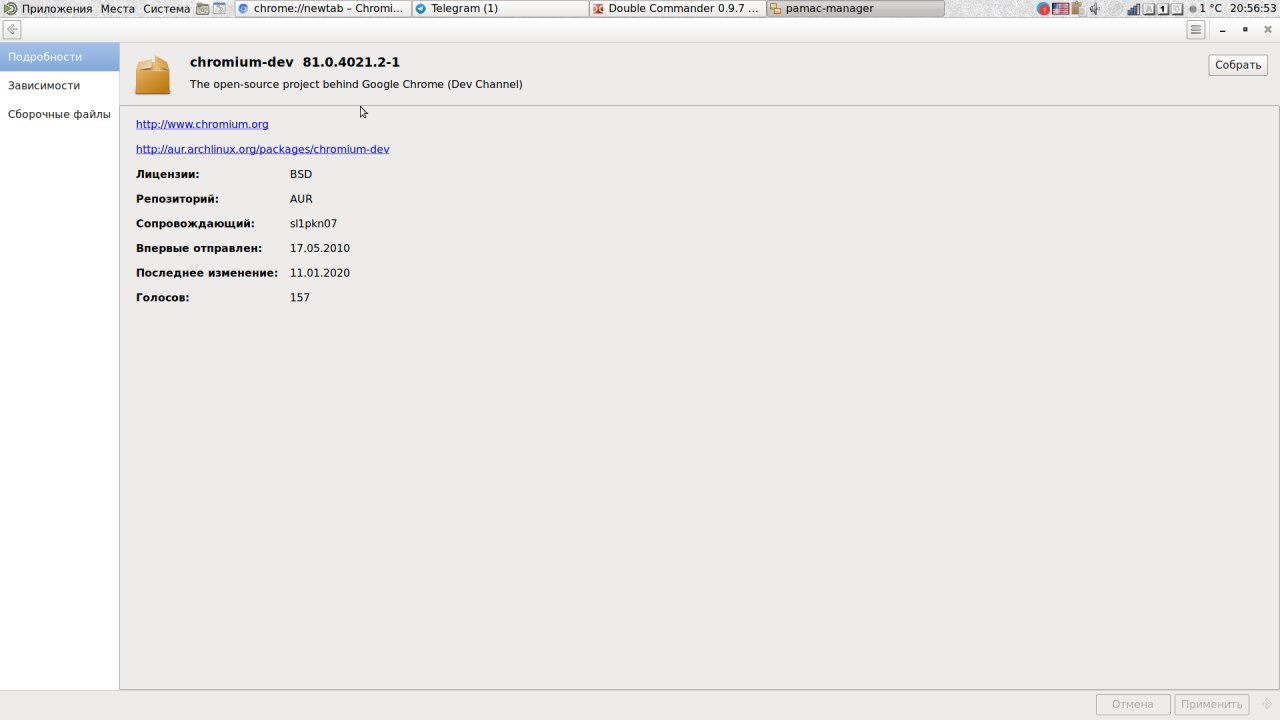Screen dimensions: 1280x720
Task: Click the first submitted date 17.05.2010
Action: (x=320, y=248)
